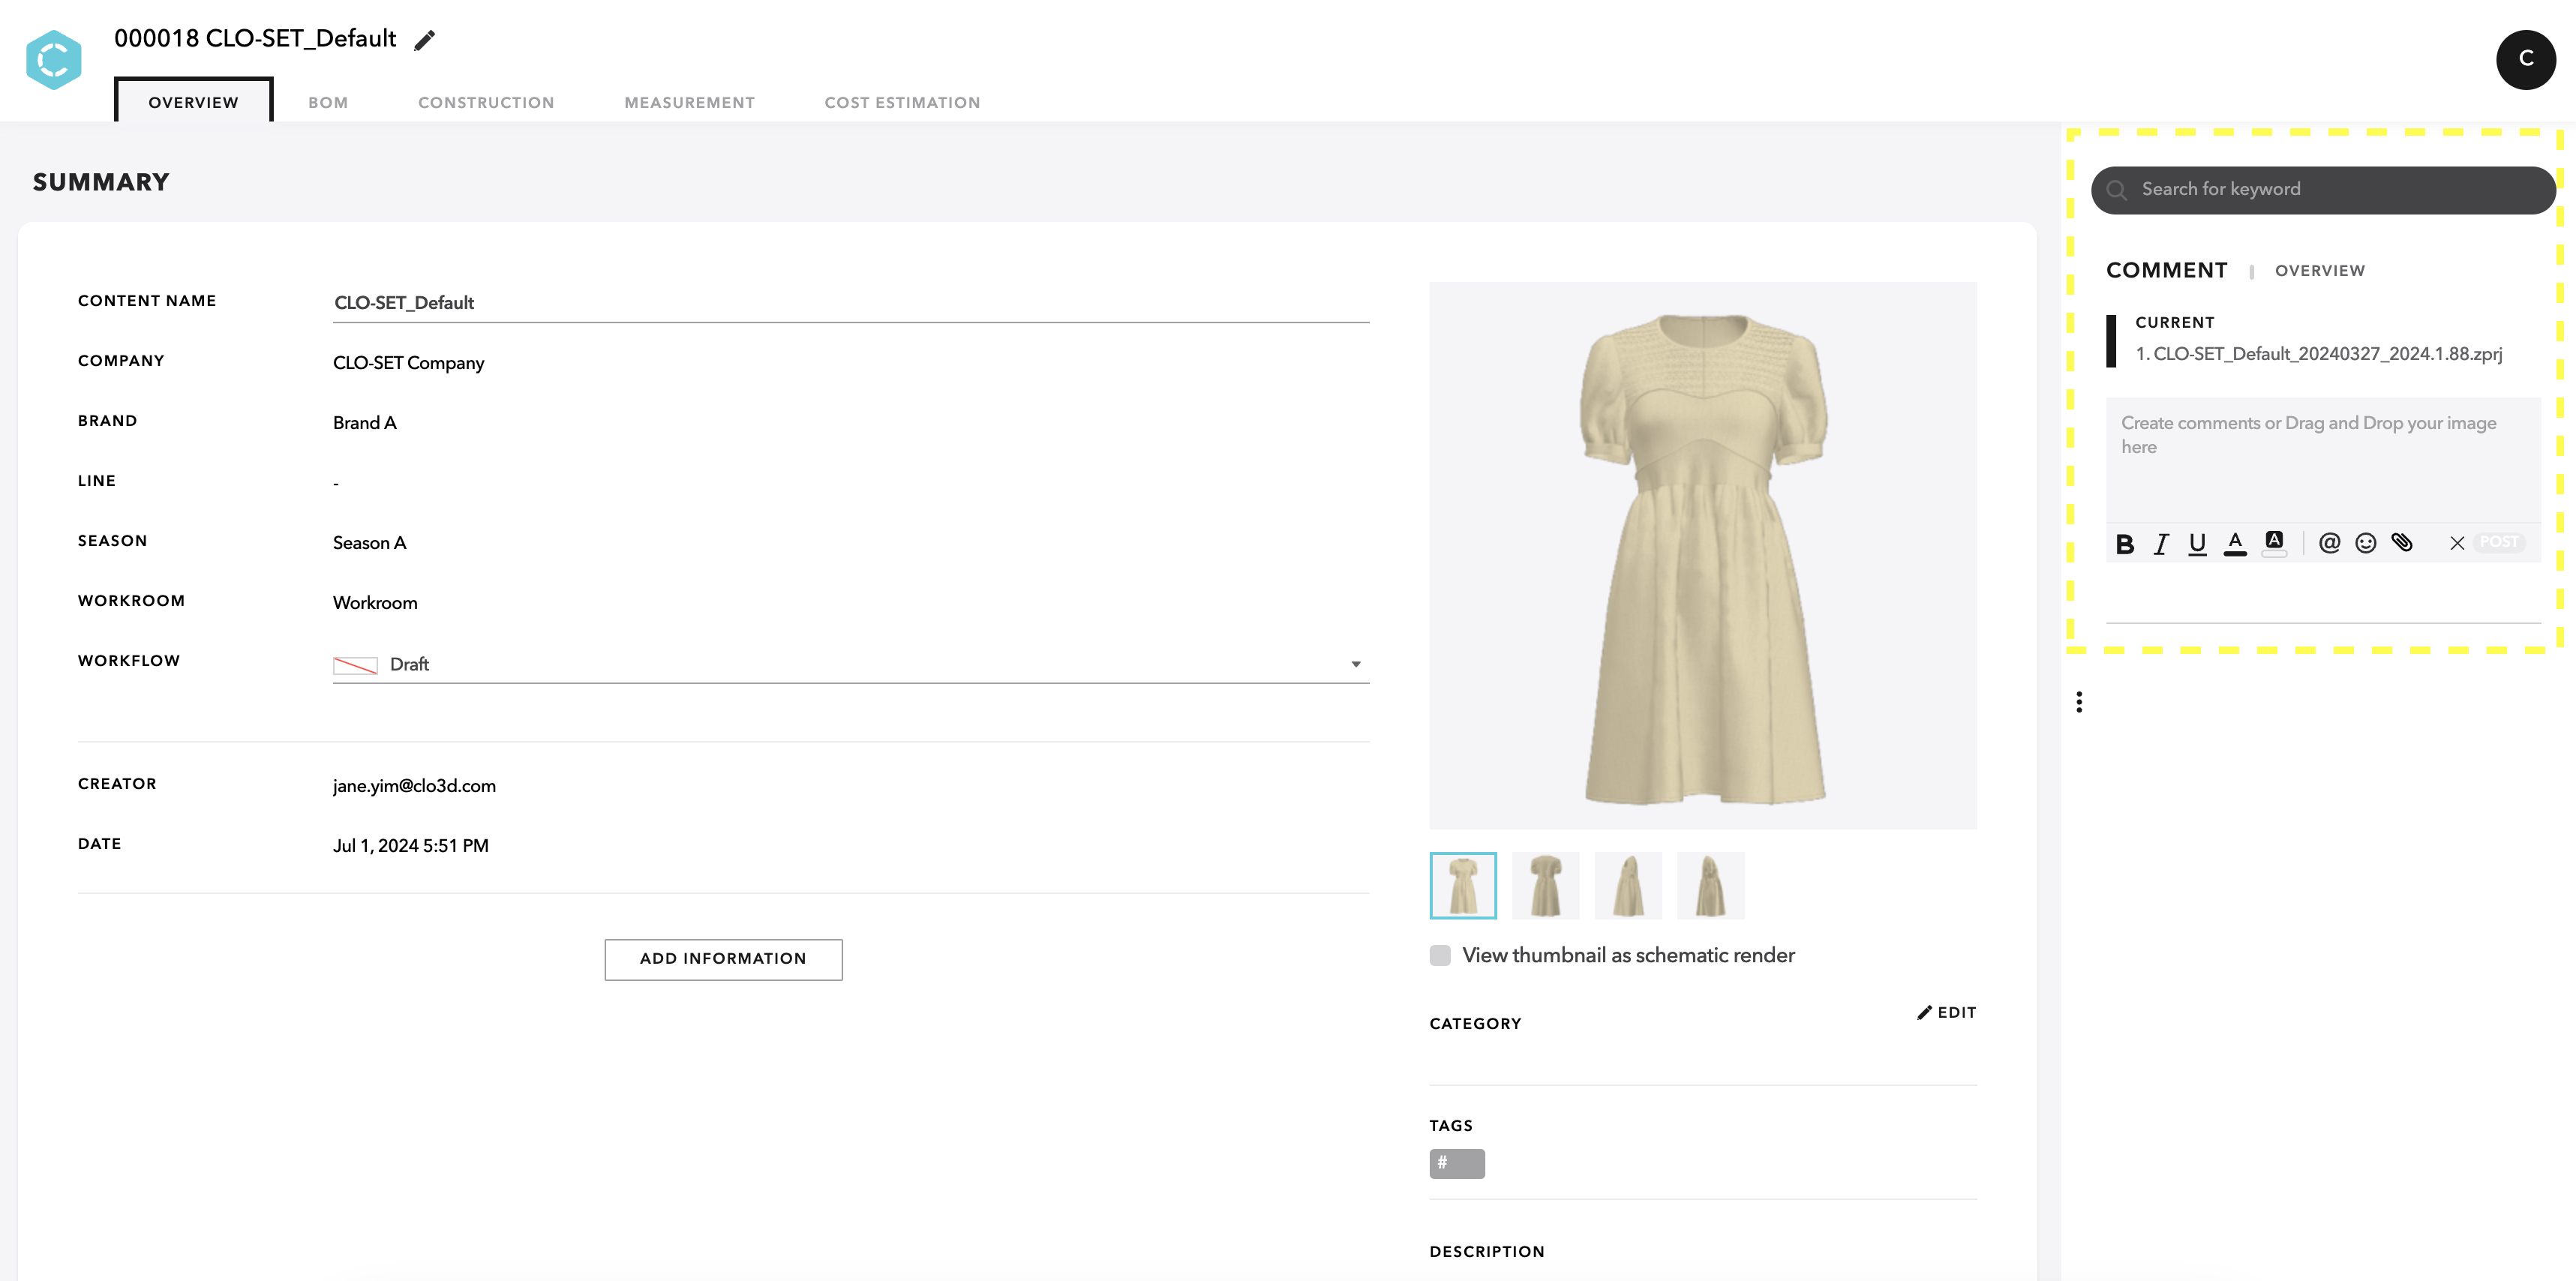Image resolution: width=2576 pixels, height=1281 pixels.
Task: Click CLO-SET Company value
Action: point(408,363)
